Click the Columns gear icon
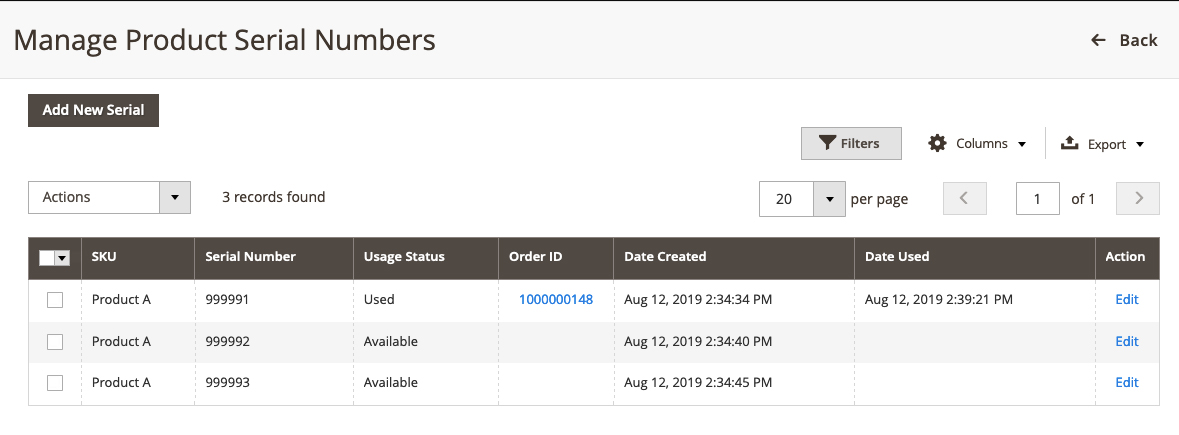1179x435 pixels. (x=937, y=143)
